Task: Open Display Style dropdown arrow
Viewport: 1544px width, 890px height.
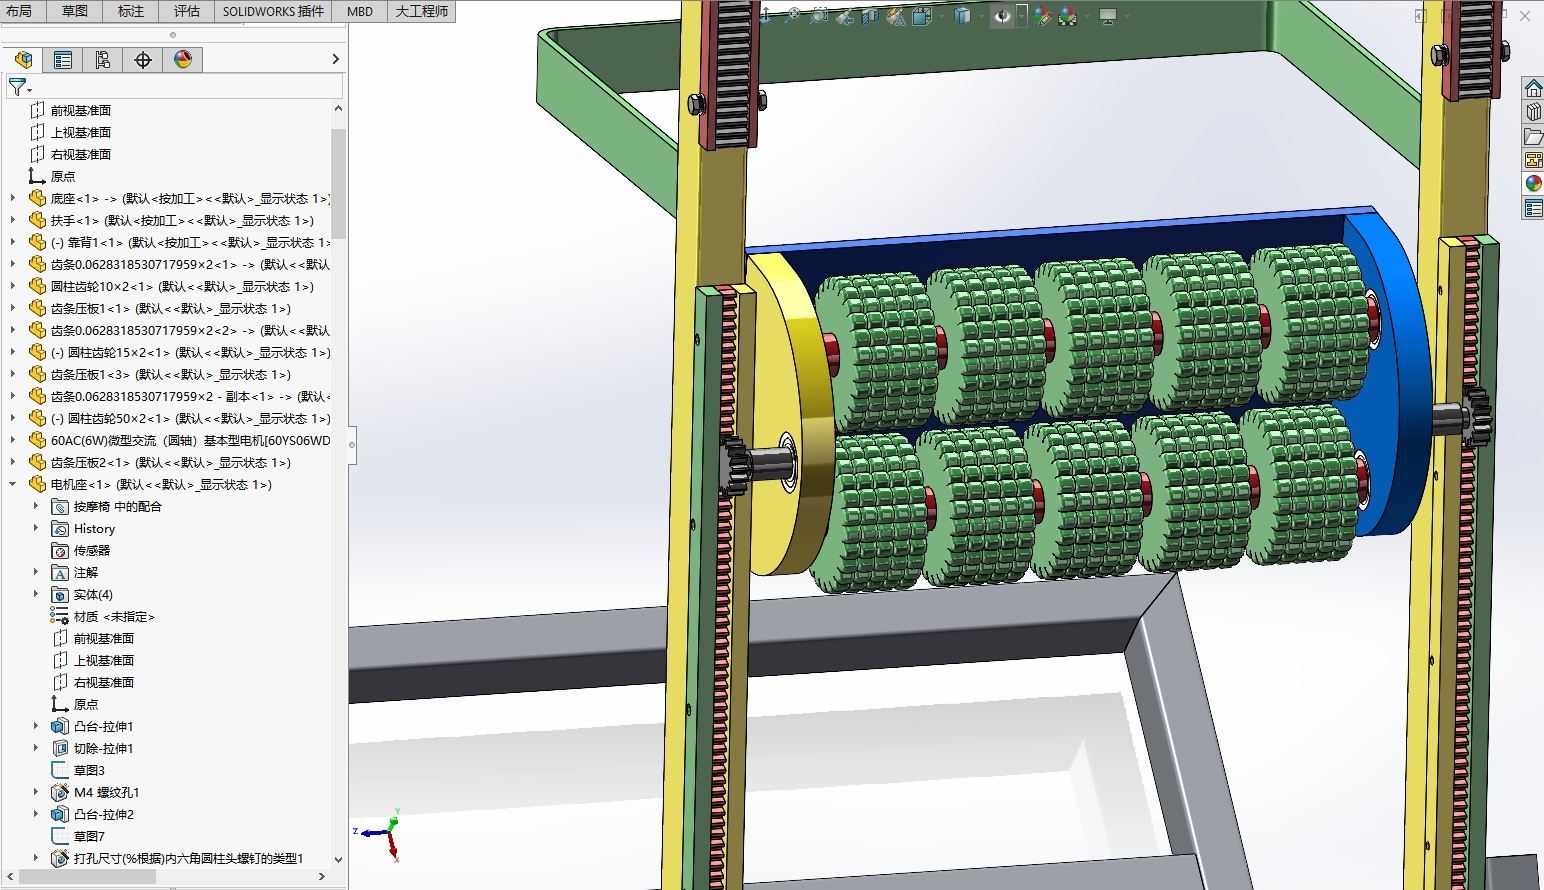Action: click(981, 16)
